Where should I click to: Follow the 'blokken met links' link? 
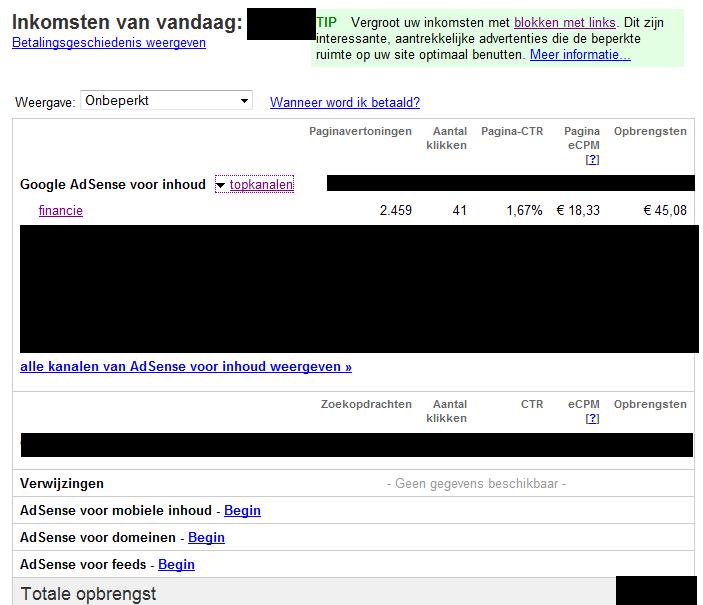pos(564,22)
